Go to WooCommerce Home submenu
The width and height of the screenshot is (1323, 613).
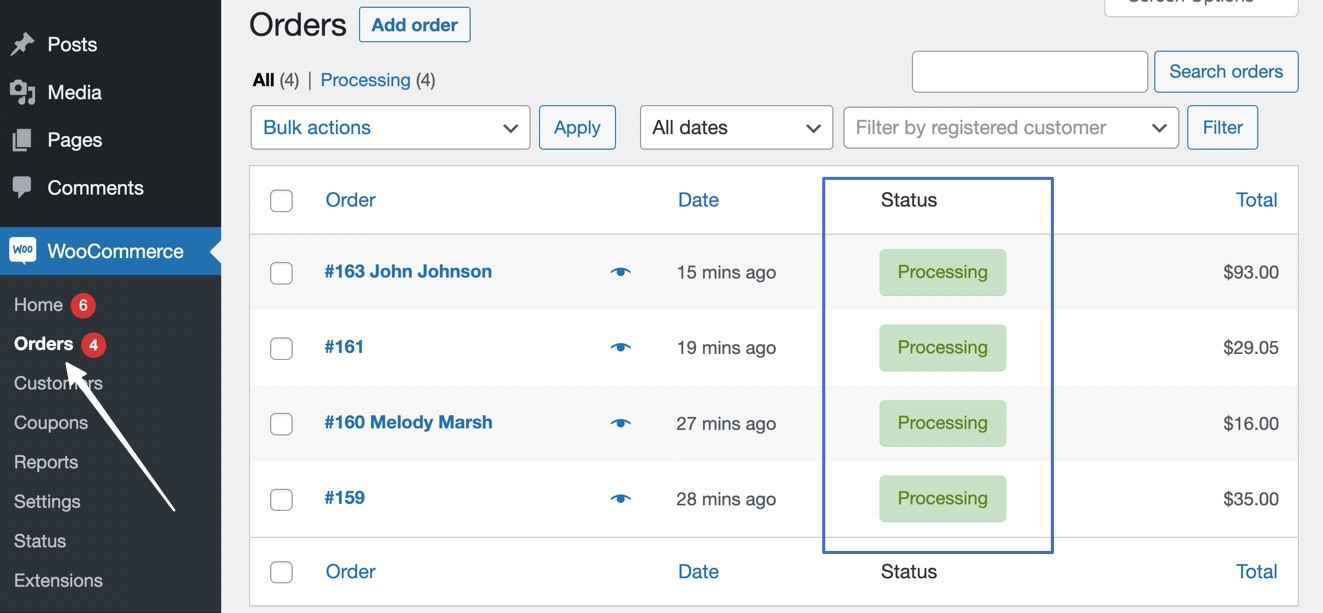pyautogui.click(x=38, y=305)
